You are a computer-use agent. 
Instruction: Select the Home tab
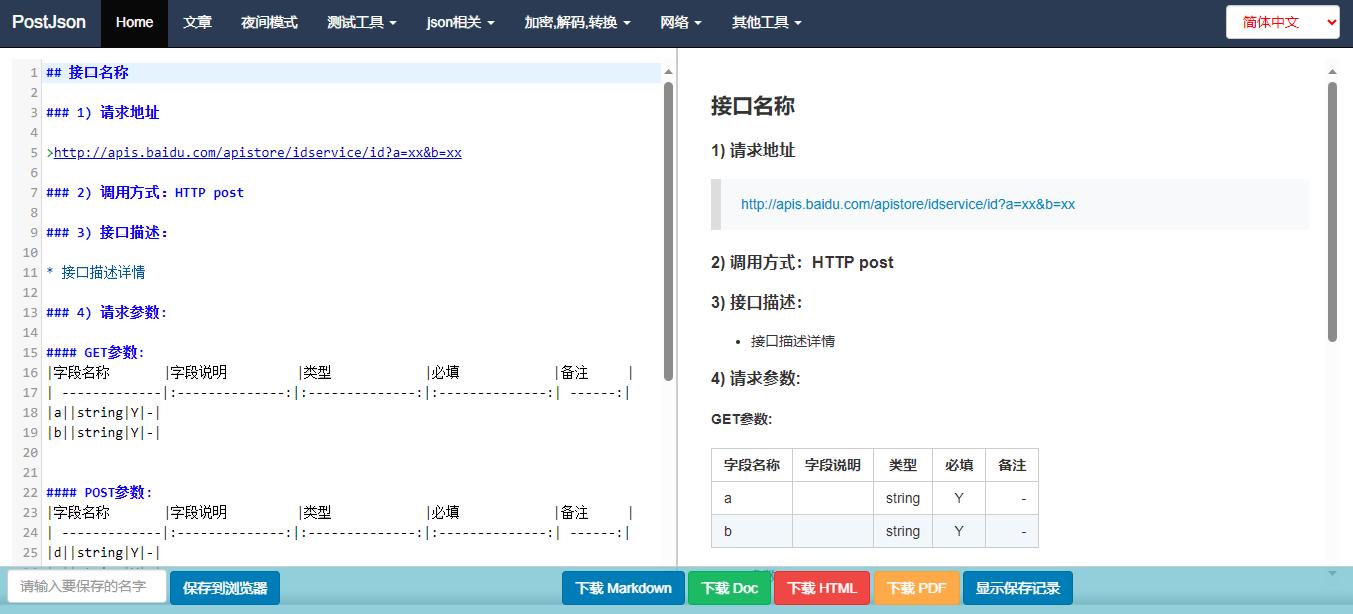tap(134, 21)
